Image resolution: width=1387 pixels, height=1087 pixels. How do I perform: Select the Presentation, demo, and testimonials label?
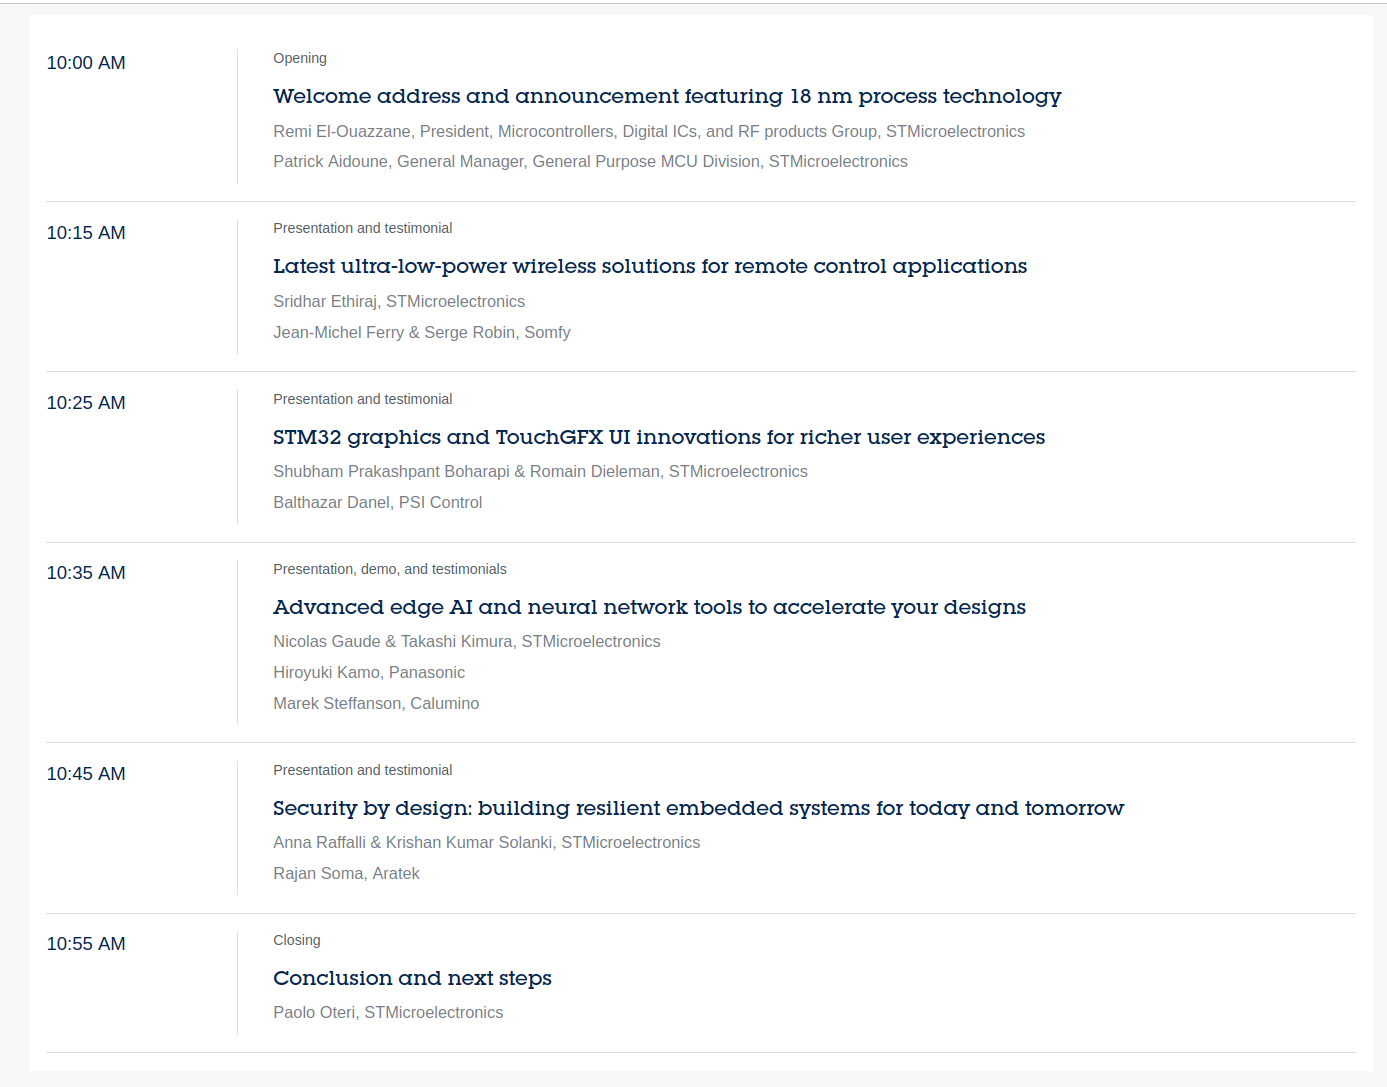click(x=390, y=569)
